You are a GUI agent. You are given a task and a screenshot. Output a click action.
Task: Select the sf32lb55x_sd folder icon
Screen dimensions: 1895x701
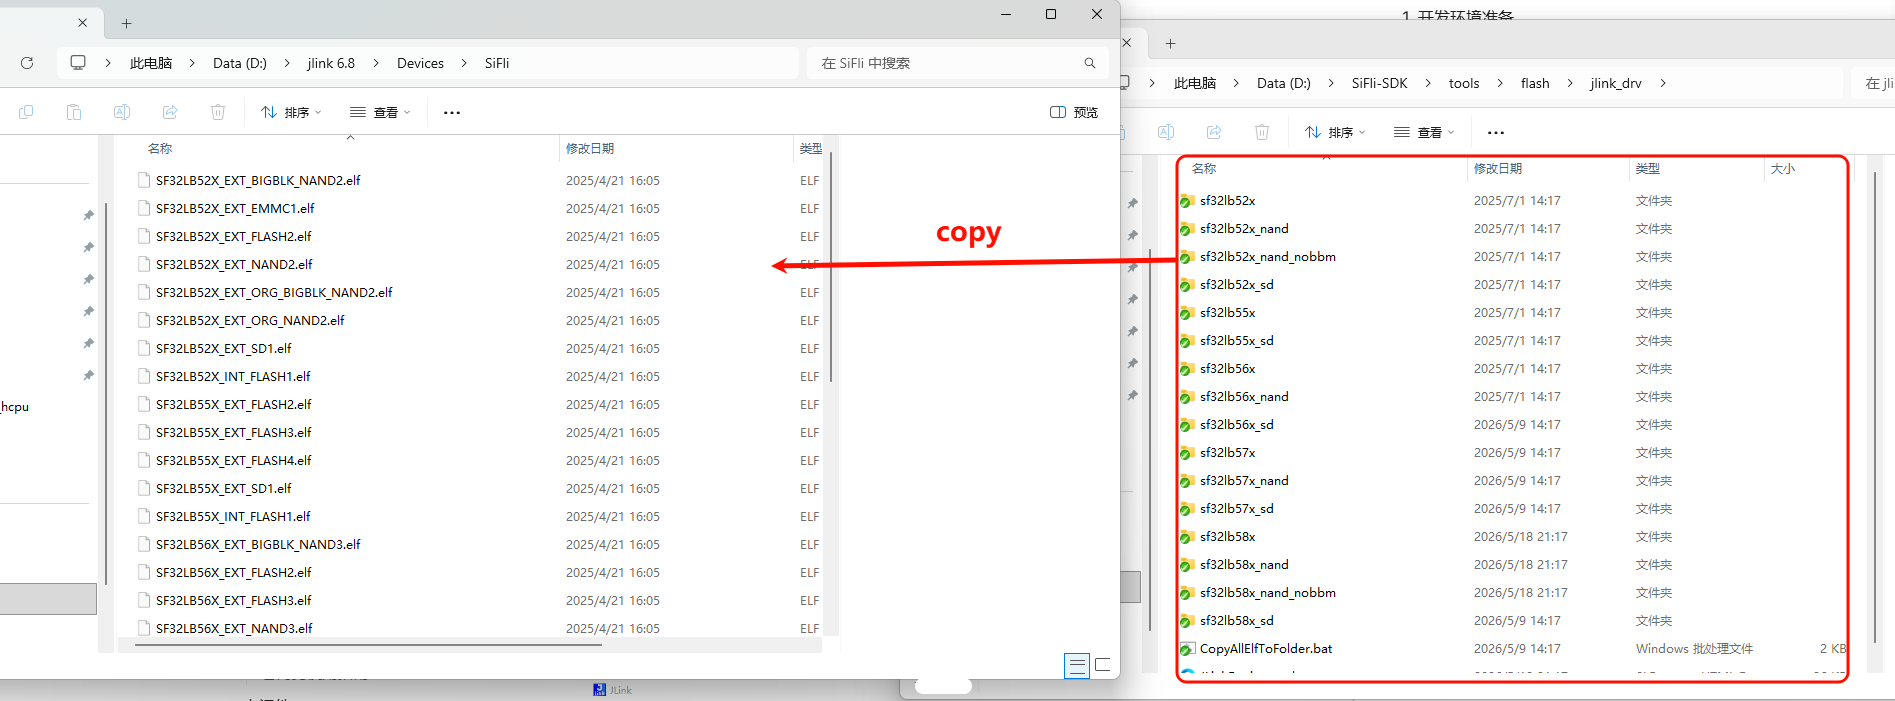pyautogui.click(x=1187, y=341)
